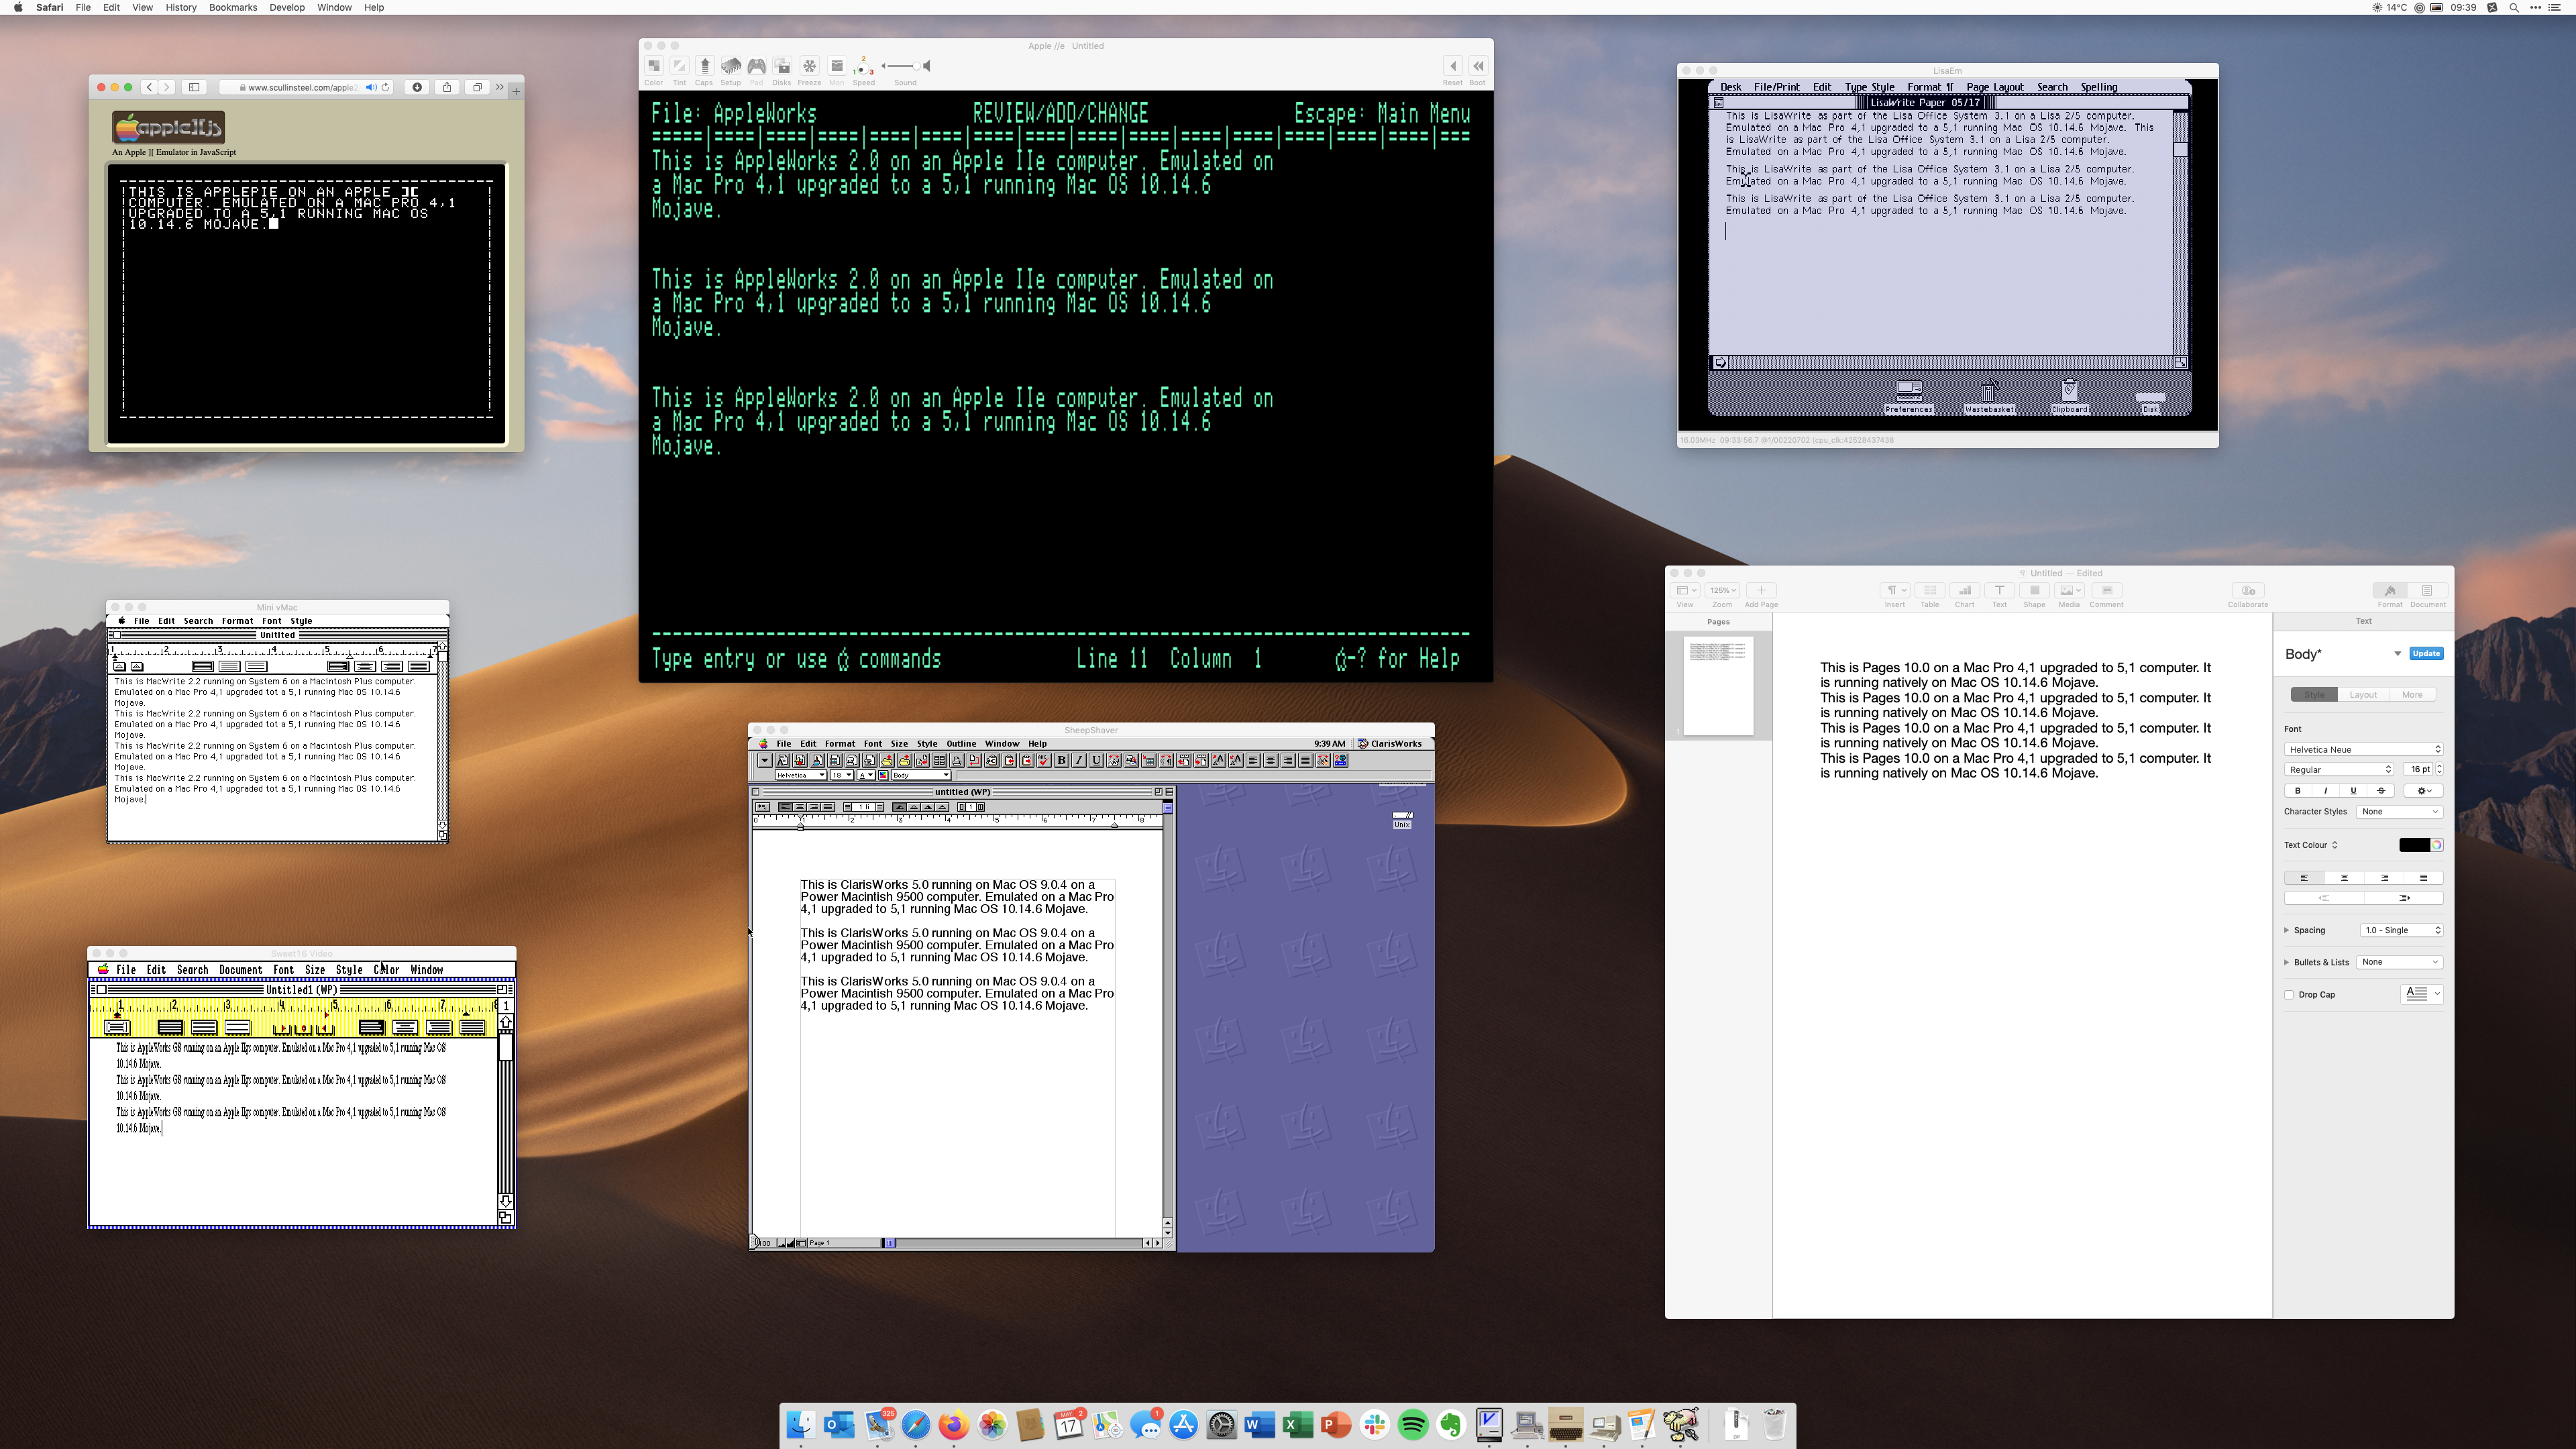2576x1449 pixels.
Task: Open the Document menu in AppleWorks GS
Action: 240,970
